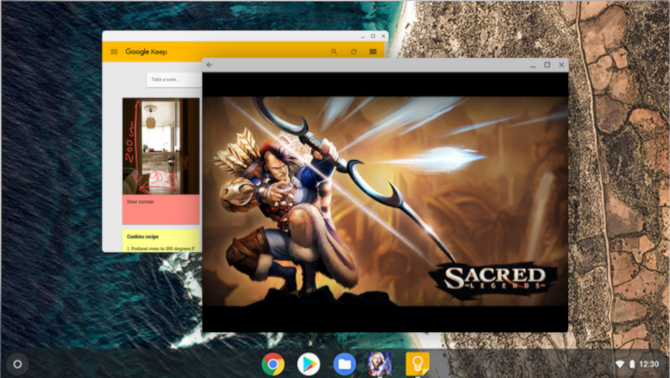Click the Take a note field

coord(174,79)
